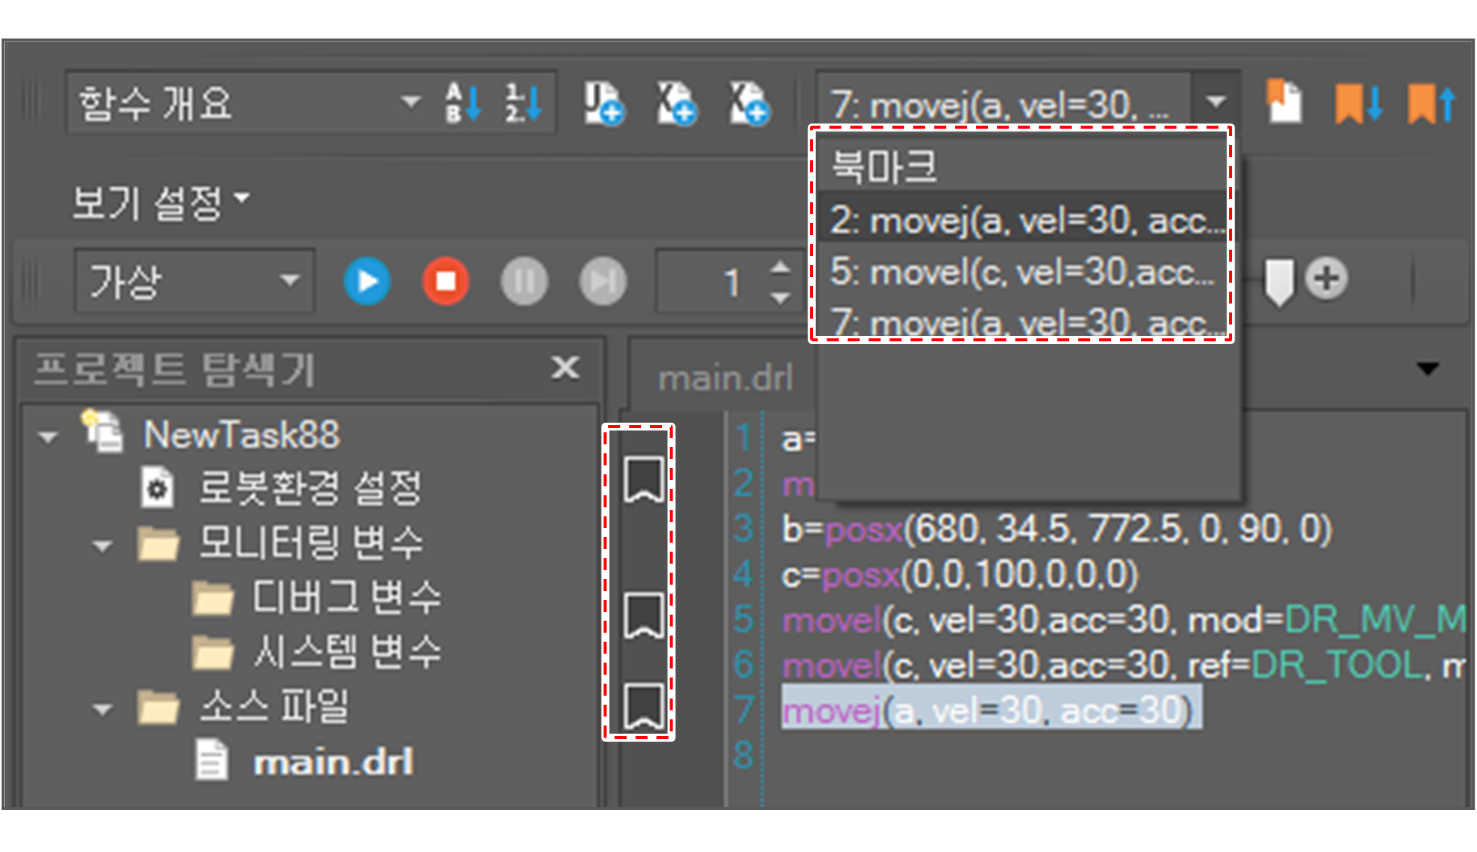This screenshot has width=1477, height=852.
Task: Jump to previous bookmark with up arrow
Action: (x=1431, y=103)
